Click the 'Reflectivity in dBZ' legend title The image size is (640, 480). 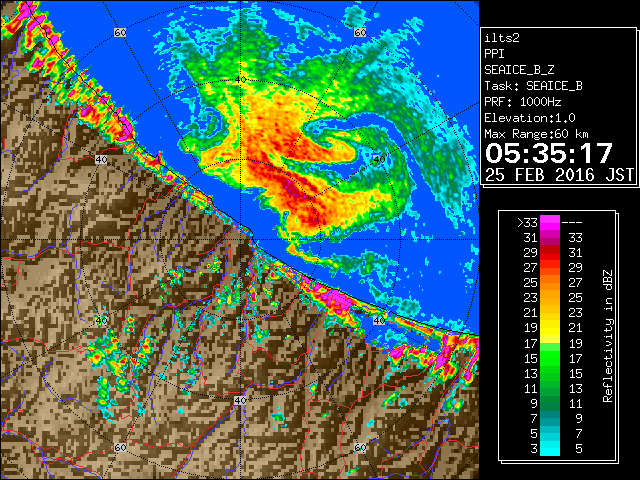(x=608, y=336)
